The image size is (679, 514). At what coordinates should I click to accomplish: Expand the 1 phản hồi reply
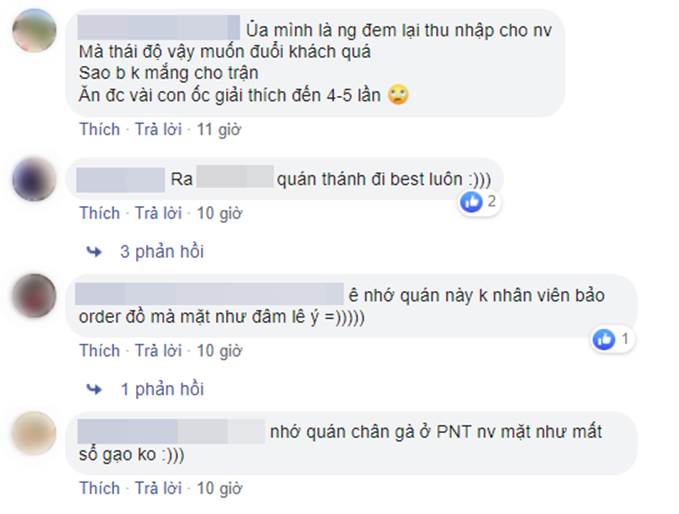tap(162, 389)
